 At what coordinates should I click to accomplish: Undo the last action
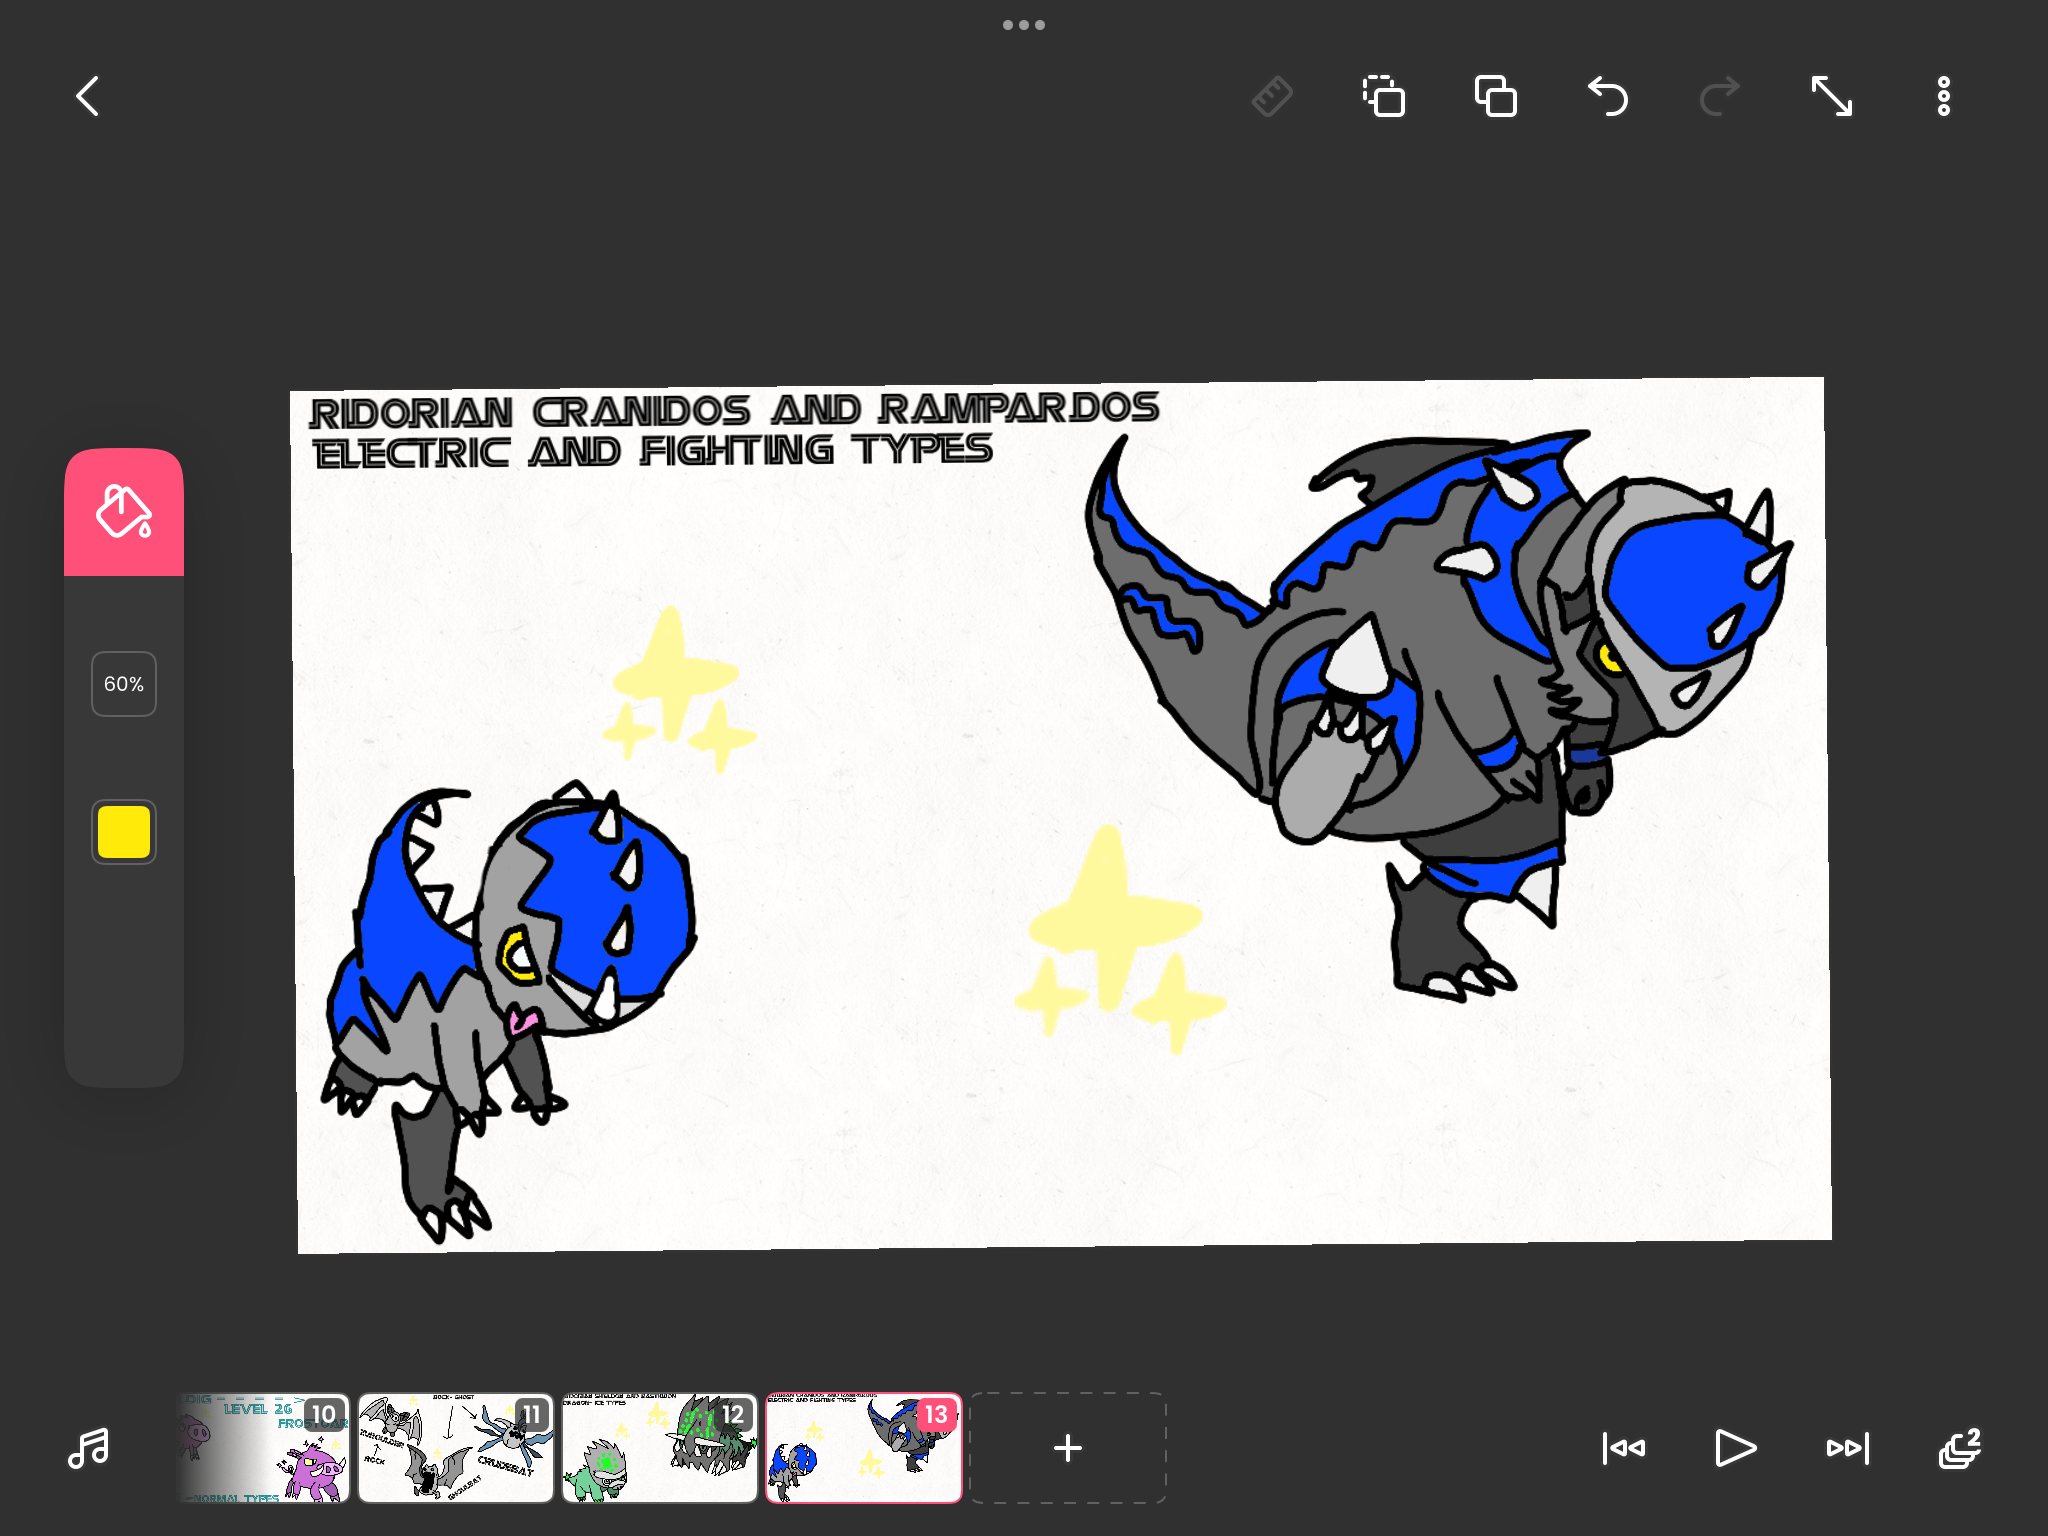point(1608,97)
